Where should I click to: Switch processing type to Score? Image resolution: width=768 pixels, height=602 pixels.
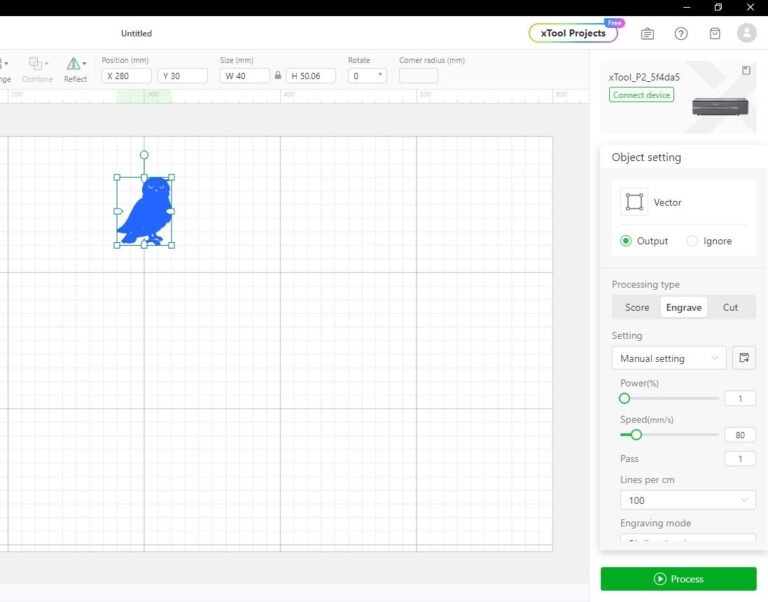click(x=637, y=307)
